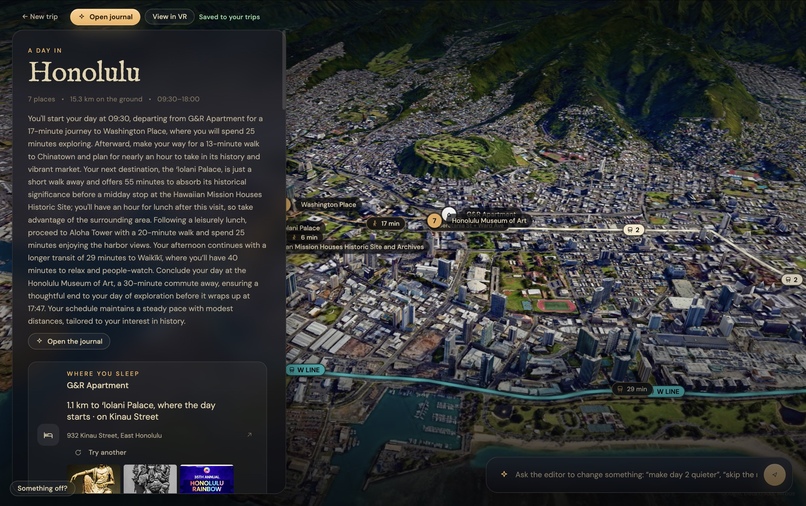Click Saved to your trips label
The height and width of the screenshot is (506, 806).
[x=229, y=17]
